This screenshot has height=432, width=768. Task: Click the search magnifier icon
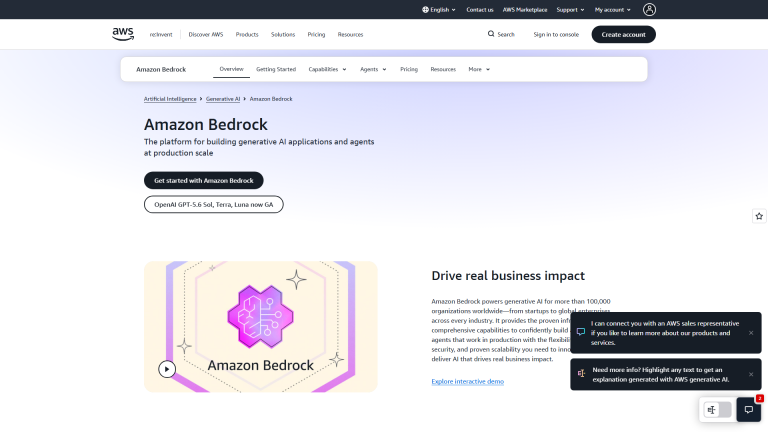click(x=491, y=34)
